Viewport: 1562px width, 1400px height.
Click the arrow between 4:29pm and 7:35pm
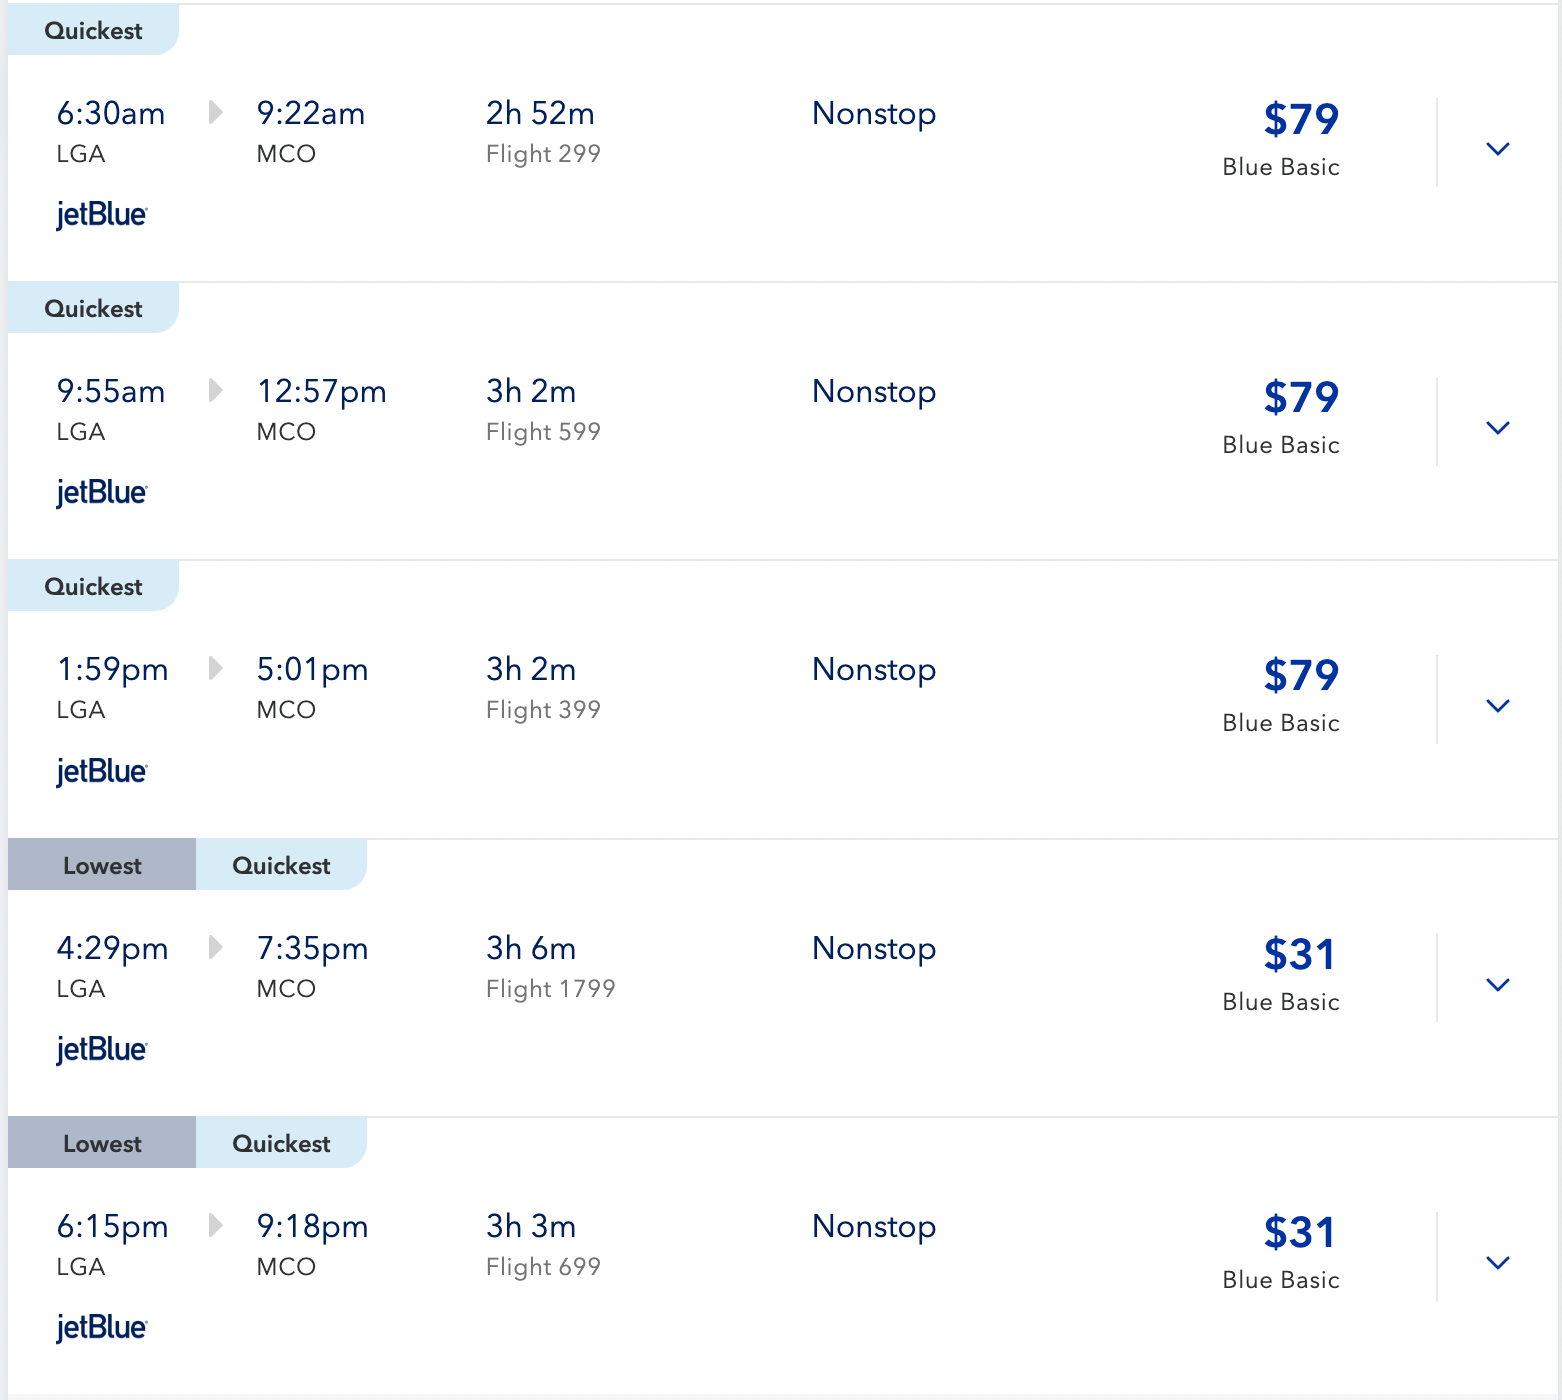[x=215, y=948]
